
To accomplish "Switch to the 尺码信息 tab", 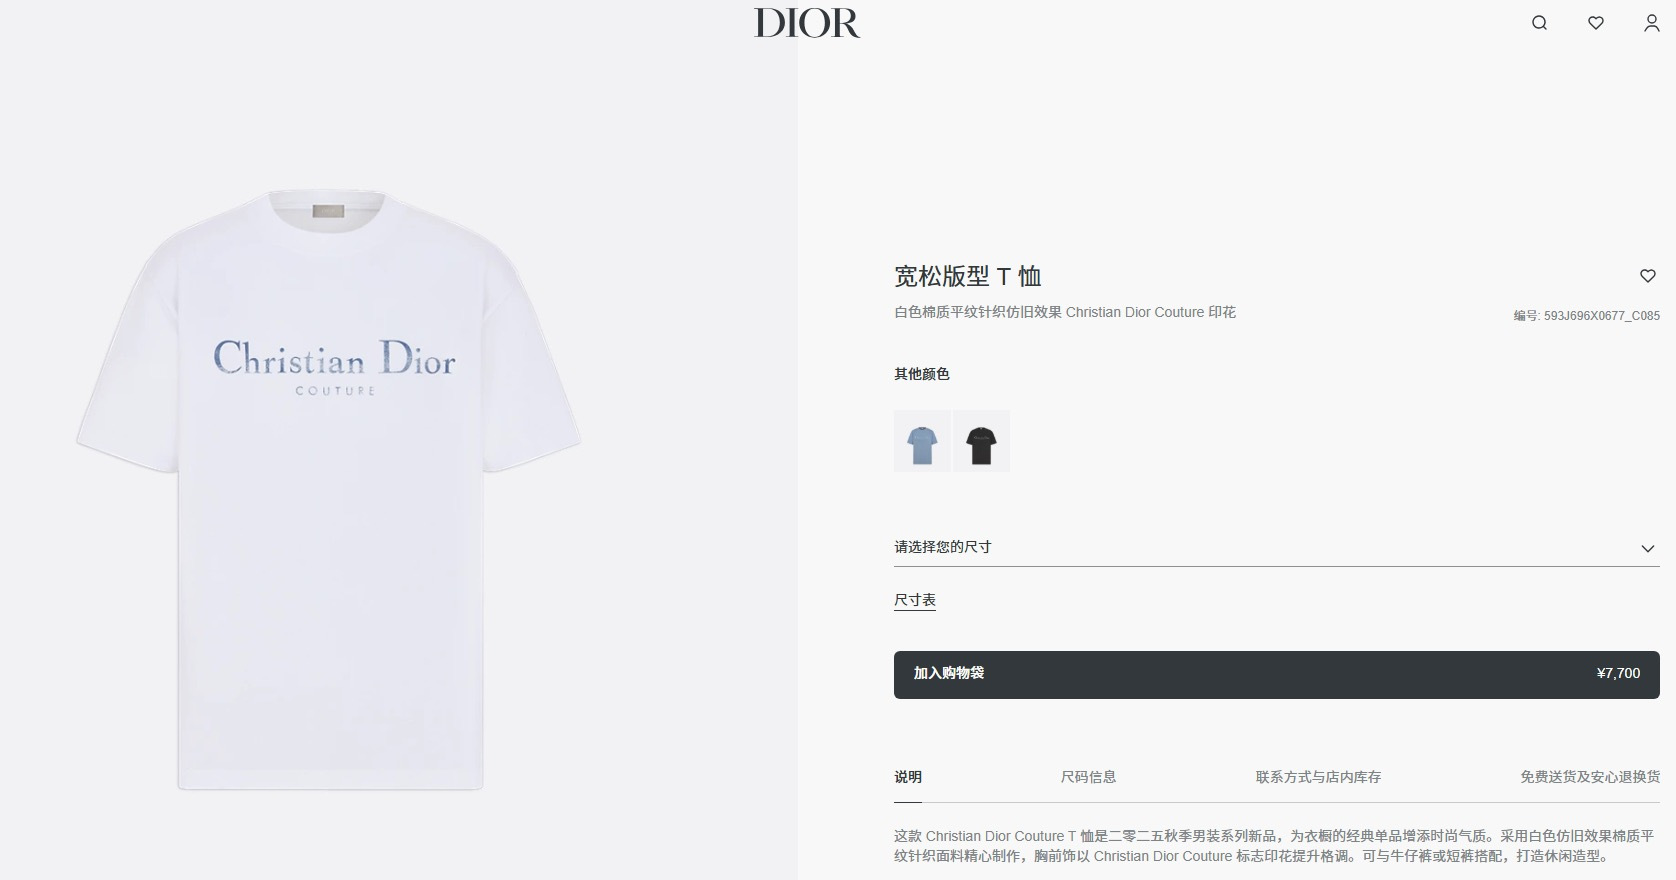I will pyautogui.click(x=1088, y=777).
